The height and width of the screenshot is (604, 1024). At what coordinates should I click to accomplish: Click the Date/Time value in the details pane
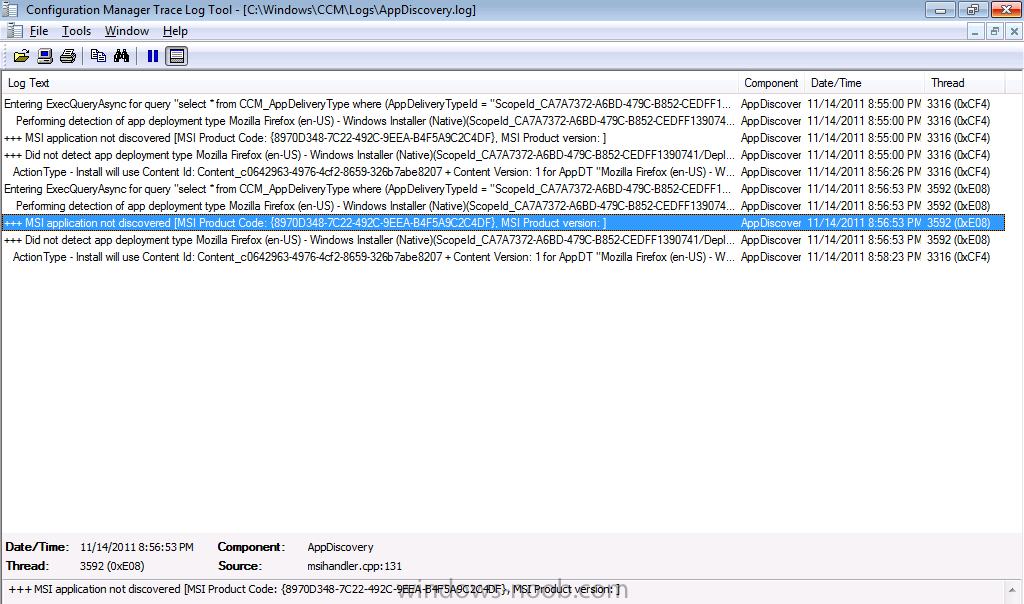(x=136, y=547)
